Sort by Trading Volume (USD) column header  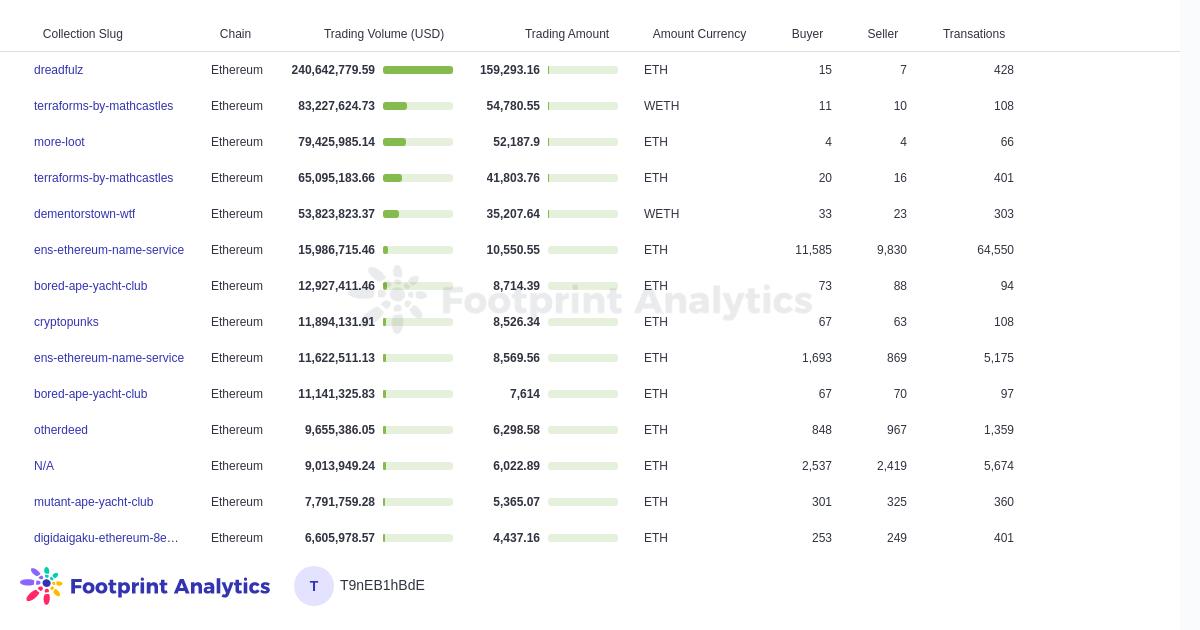[x=383, y=34]
